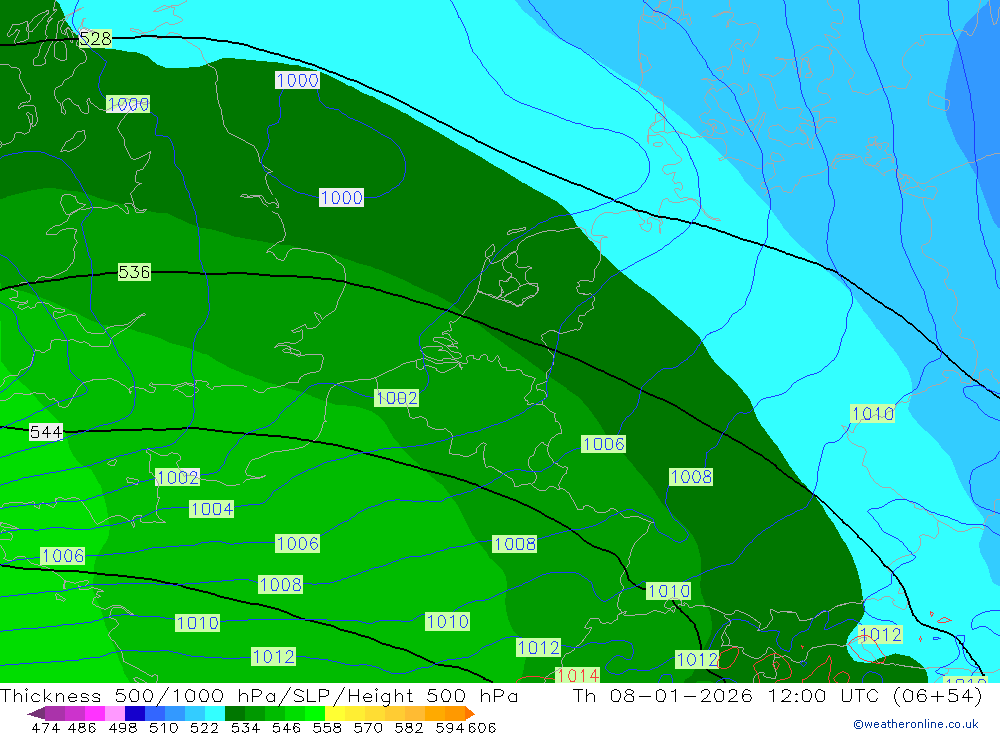
Task: Click the dark blue legend swatch
Action: (135, 713)
